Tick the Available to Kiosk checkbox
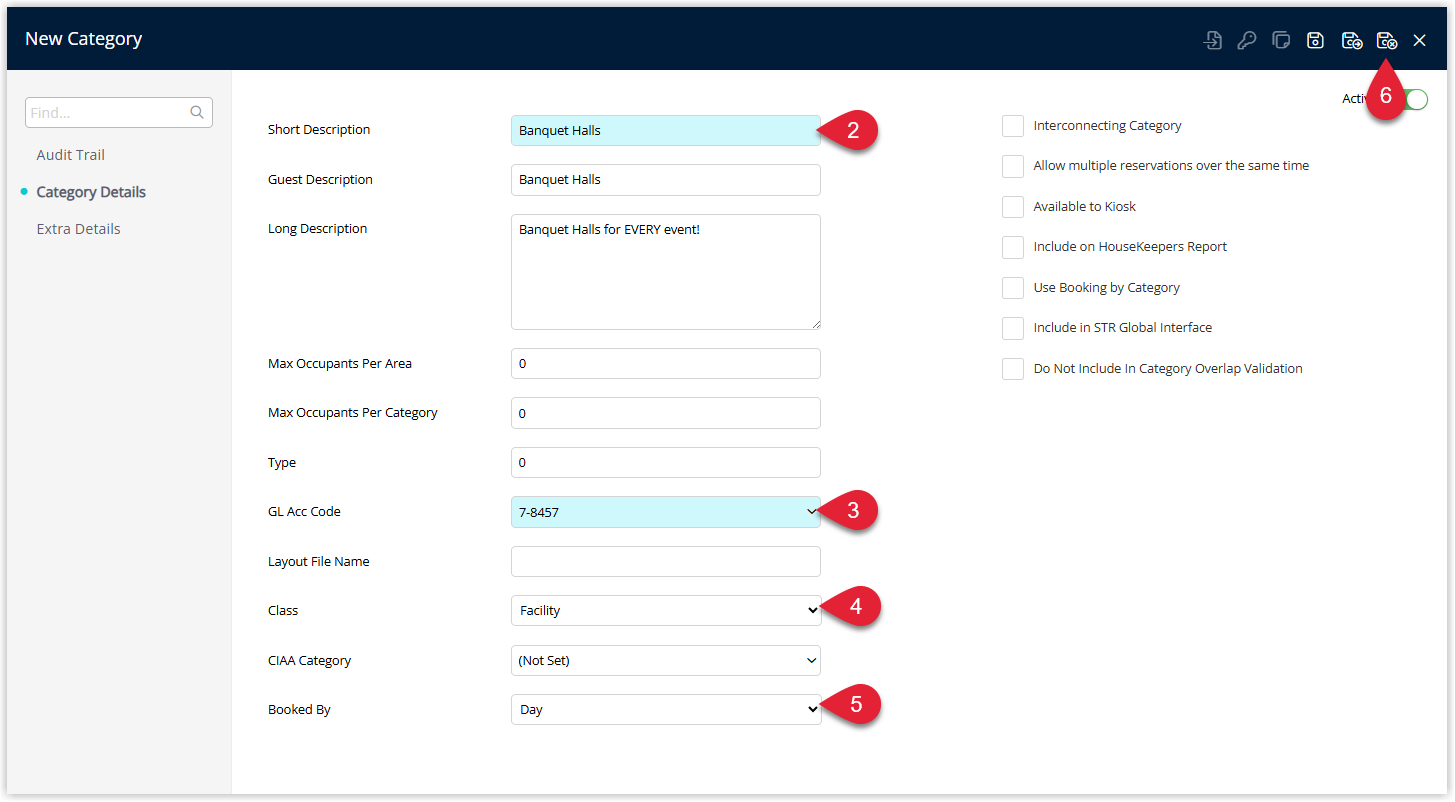 (x=1013, y=207)
